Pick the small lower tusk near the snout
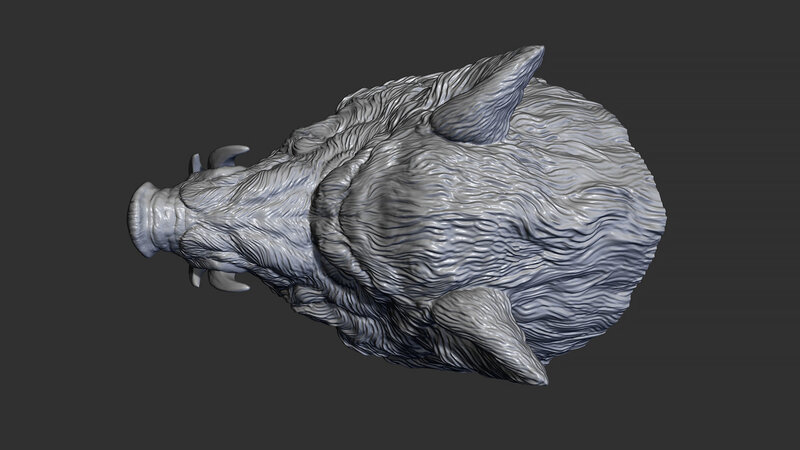The height and width of the screenshot is (450, 800). coord(195,280)
